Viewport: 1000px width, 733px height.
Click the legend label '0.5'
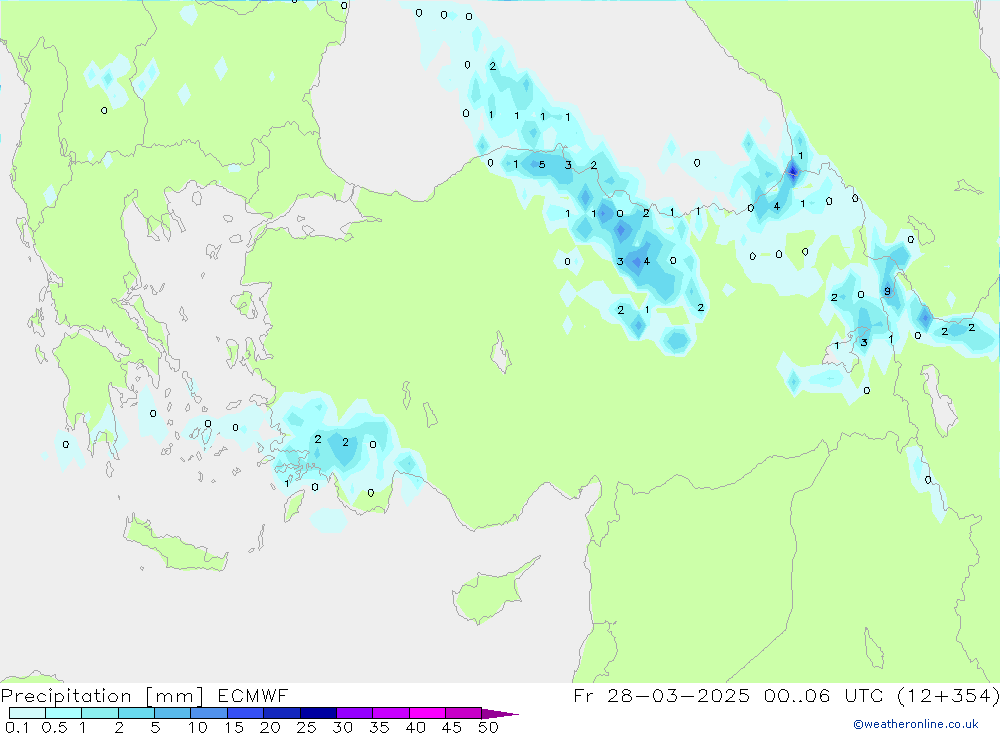(54, 727)
